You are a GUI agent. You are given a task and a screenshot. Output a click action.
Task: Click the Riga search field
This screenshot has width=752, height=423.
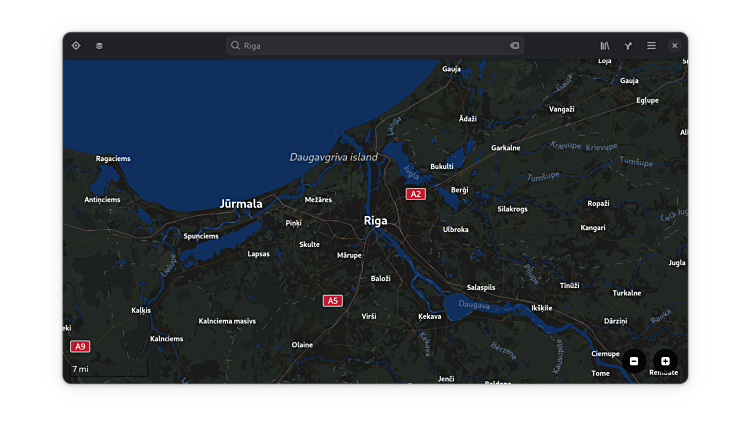tap(370, 46)
